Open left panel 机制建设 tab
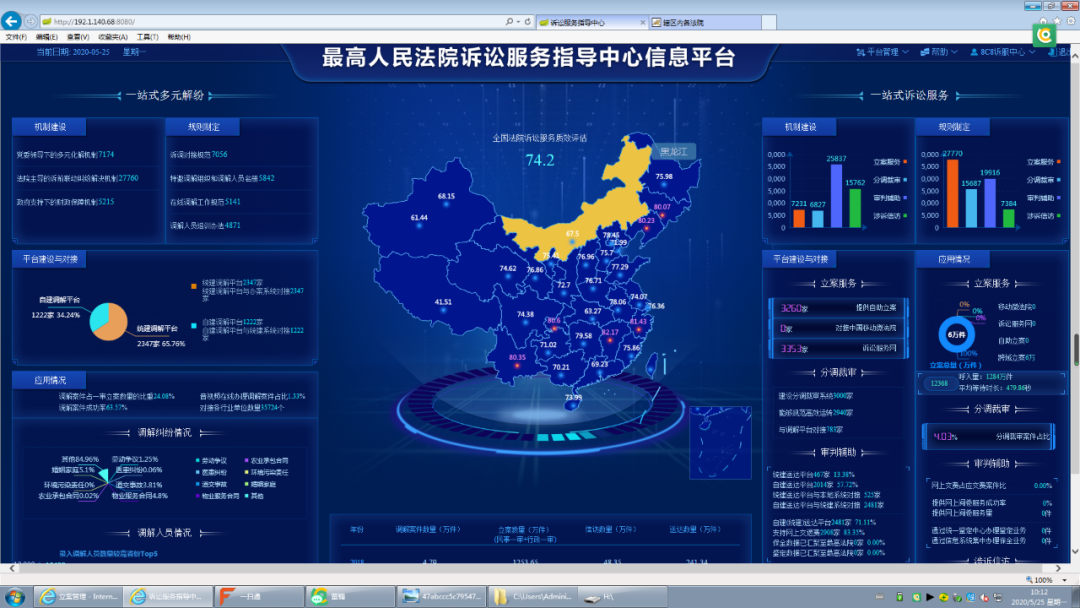 tap(50, 127)
